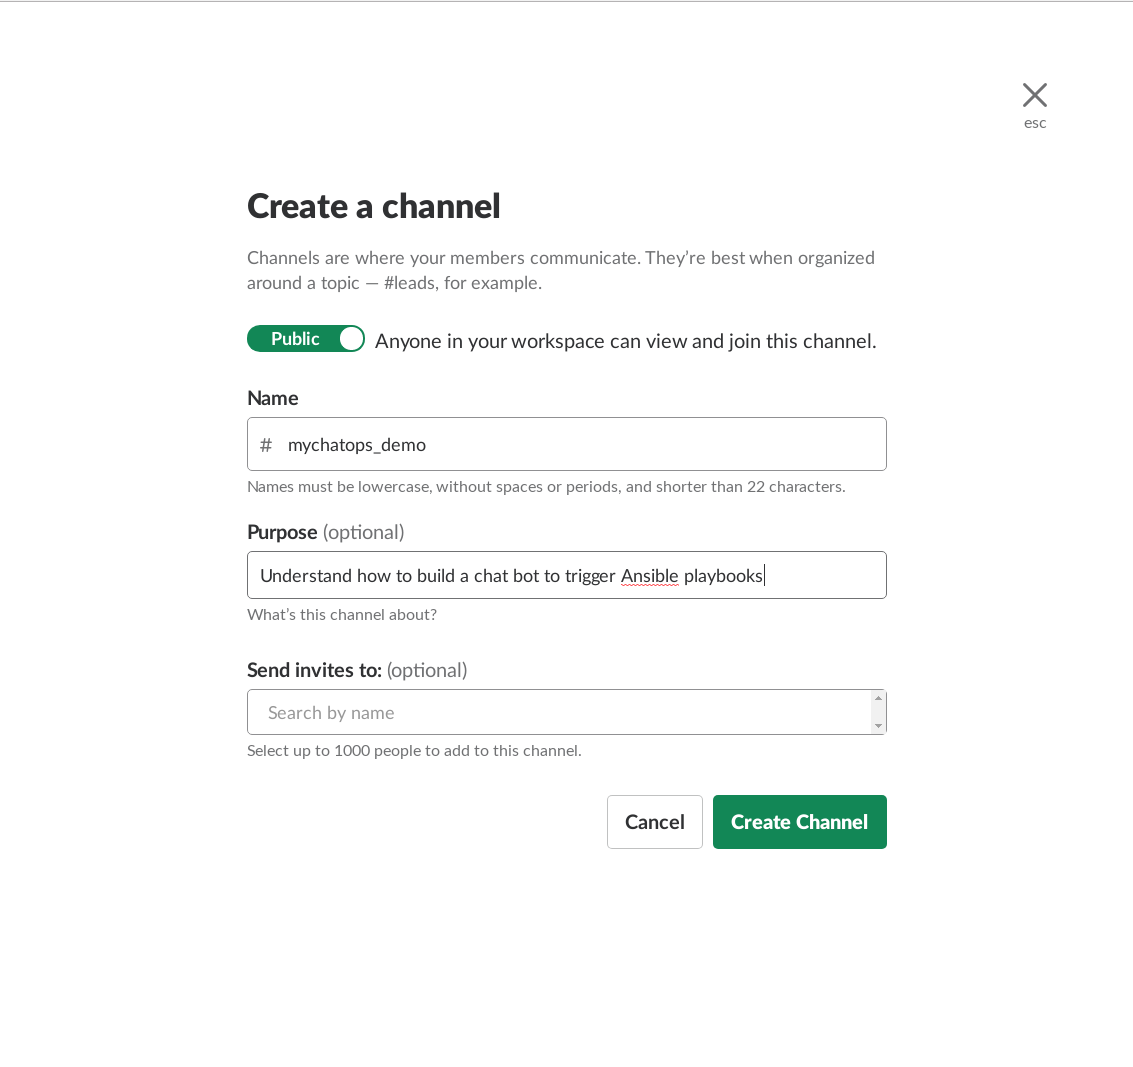Focus the Name field containing mychatops_demo
The width and height of the screenshot is (1133, 1067).
coord(580,445)
